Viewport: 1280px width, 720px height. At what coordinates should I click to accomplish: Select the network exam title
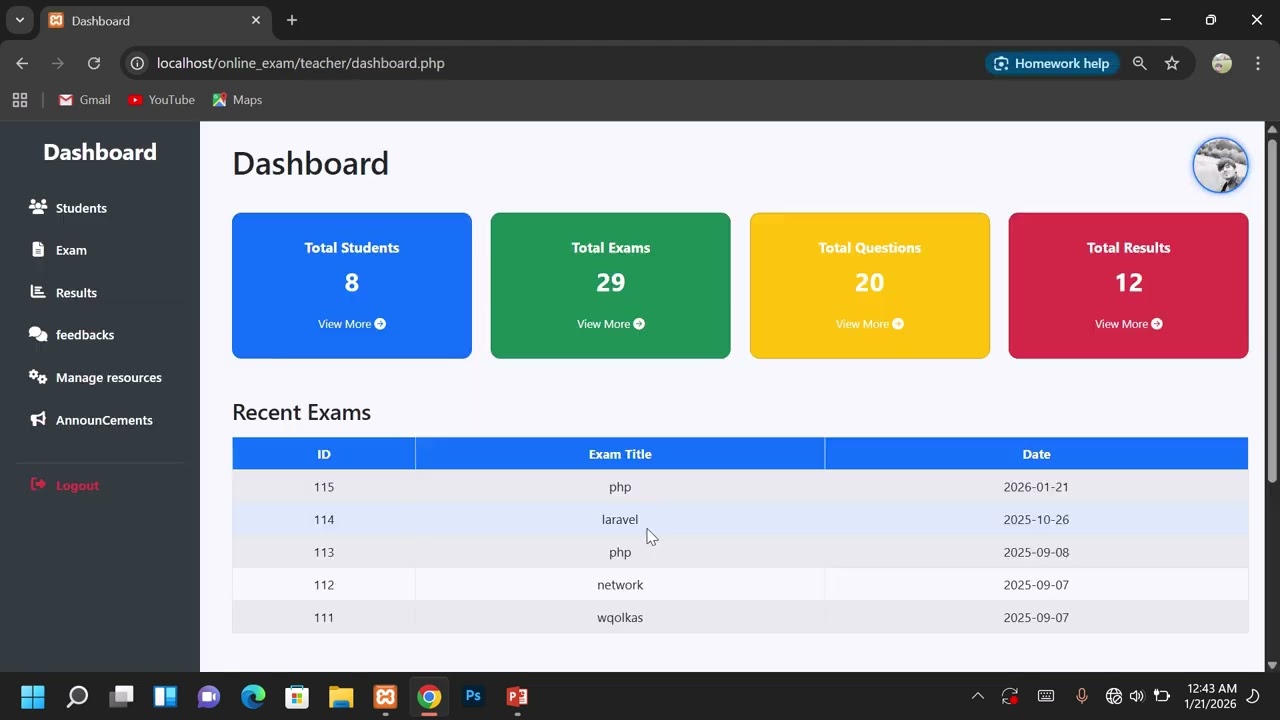click(620, 585)
